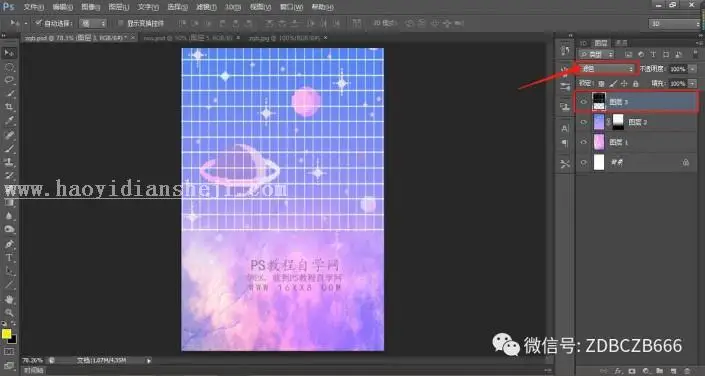Select the Brush tool
The height and width of the screenshot is (376, 705).
point(9,148)
